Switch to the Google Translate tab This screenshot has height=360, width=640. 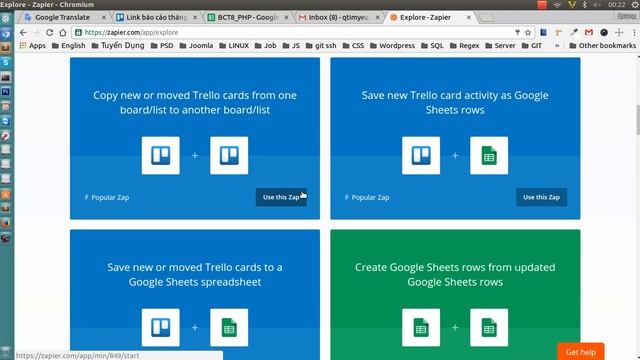pyautogui.click(x=62, y=17)
